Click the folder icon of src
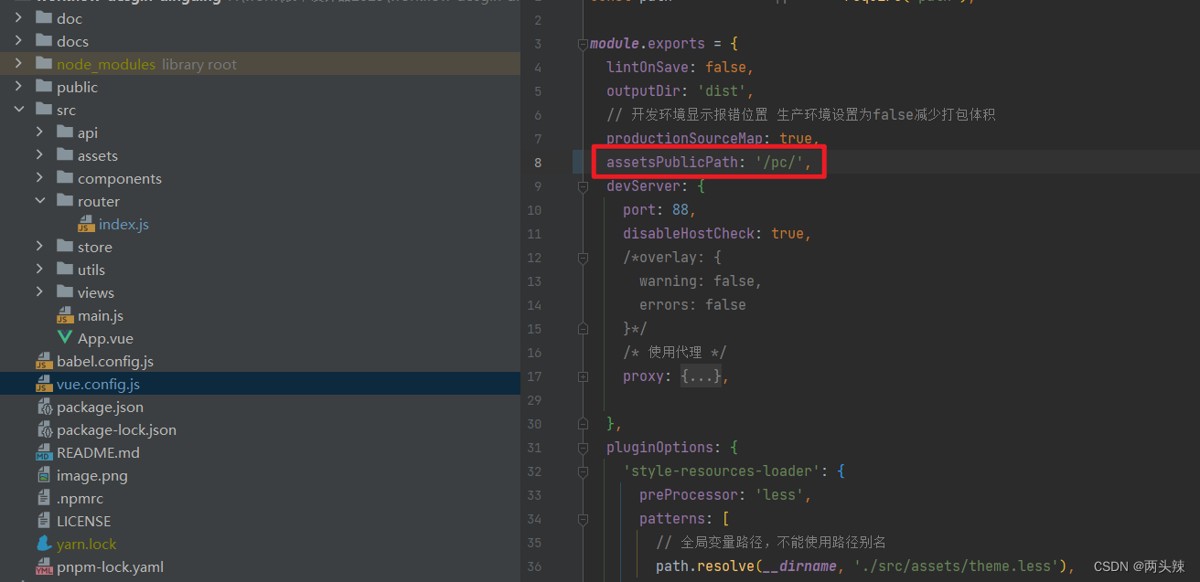Image resolution: width=1200 pixels, height=582 pixels. coord(43,110)
